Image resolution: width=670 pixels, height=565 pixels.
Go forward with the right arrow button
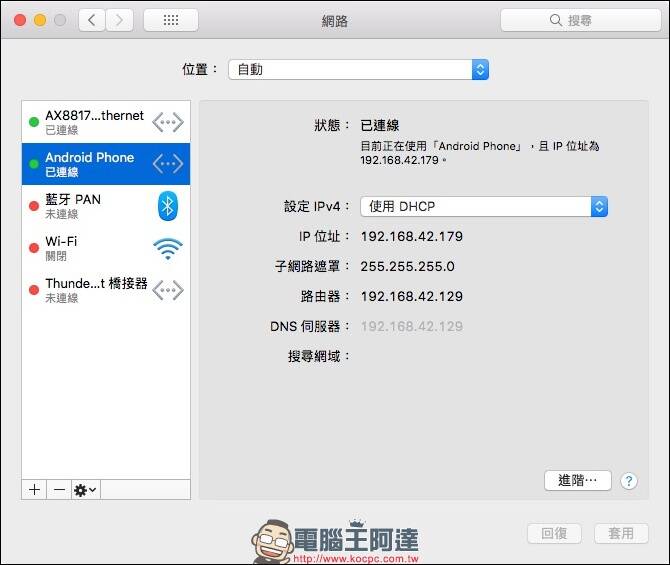(119, 20)
